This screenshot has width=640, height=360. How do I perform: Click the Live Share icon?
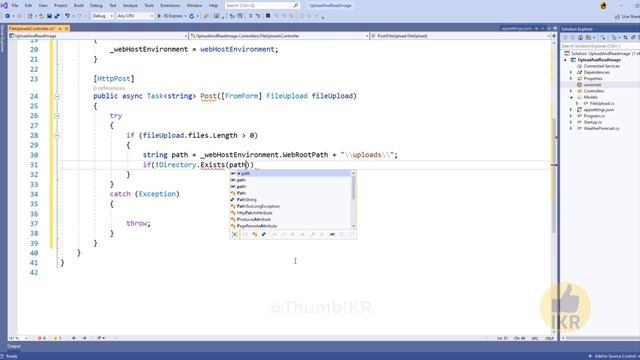coord(617,17)
